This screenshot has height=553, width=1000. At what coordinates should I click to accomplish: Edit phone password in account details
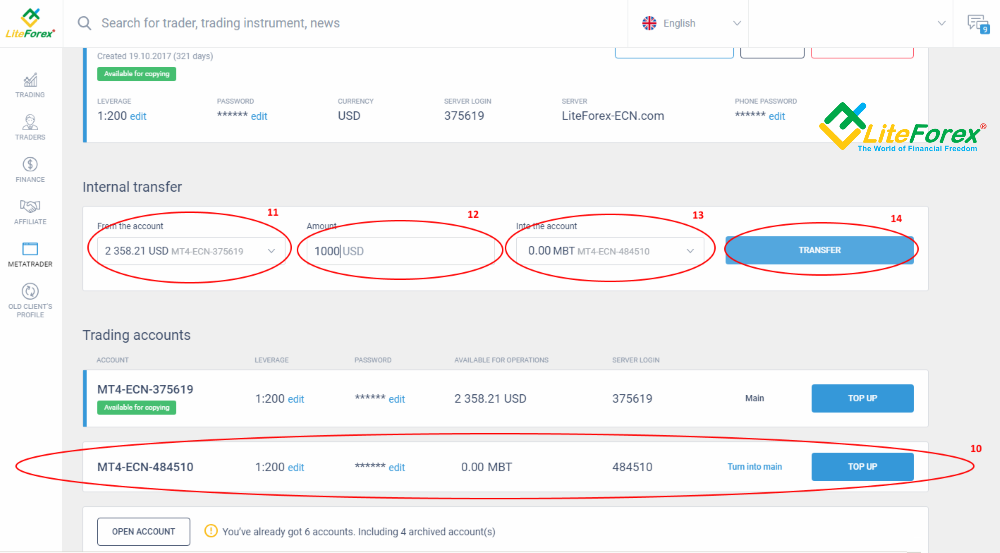pos(777,116)
